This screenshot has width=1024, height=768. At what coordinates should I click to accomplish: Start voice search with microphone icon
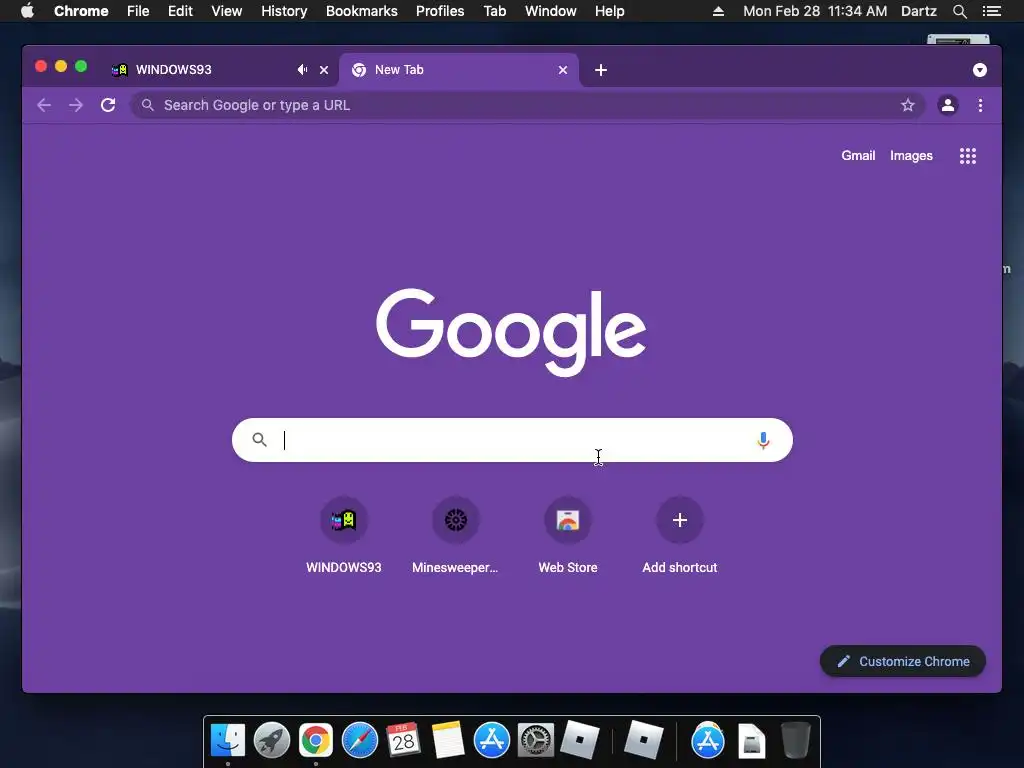pyautogui.click(x=763, y=440)
